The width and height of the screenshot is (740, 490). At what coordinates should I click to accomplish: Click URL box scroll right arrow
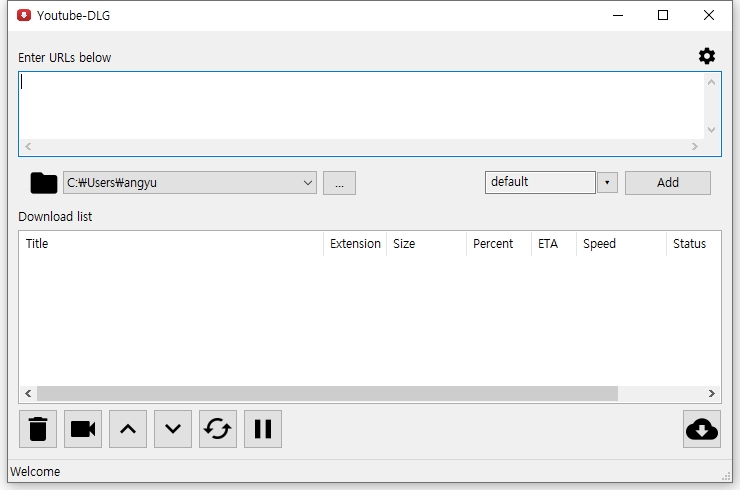695,147
